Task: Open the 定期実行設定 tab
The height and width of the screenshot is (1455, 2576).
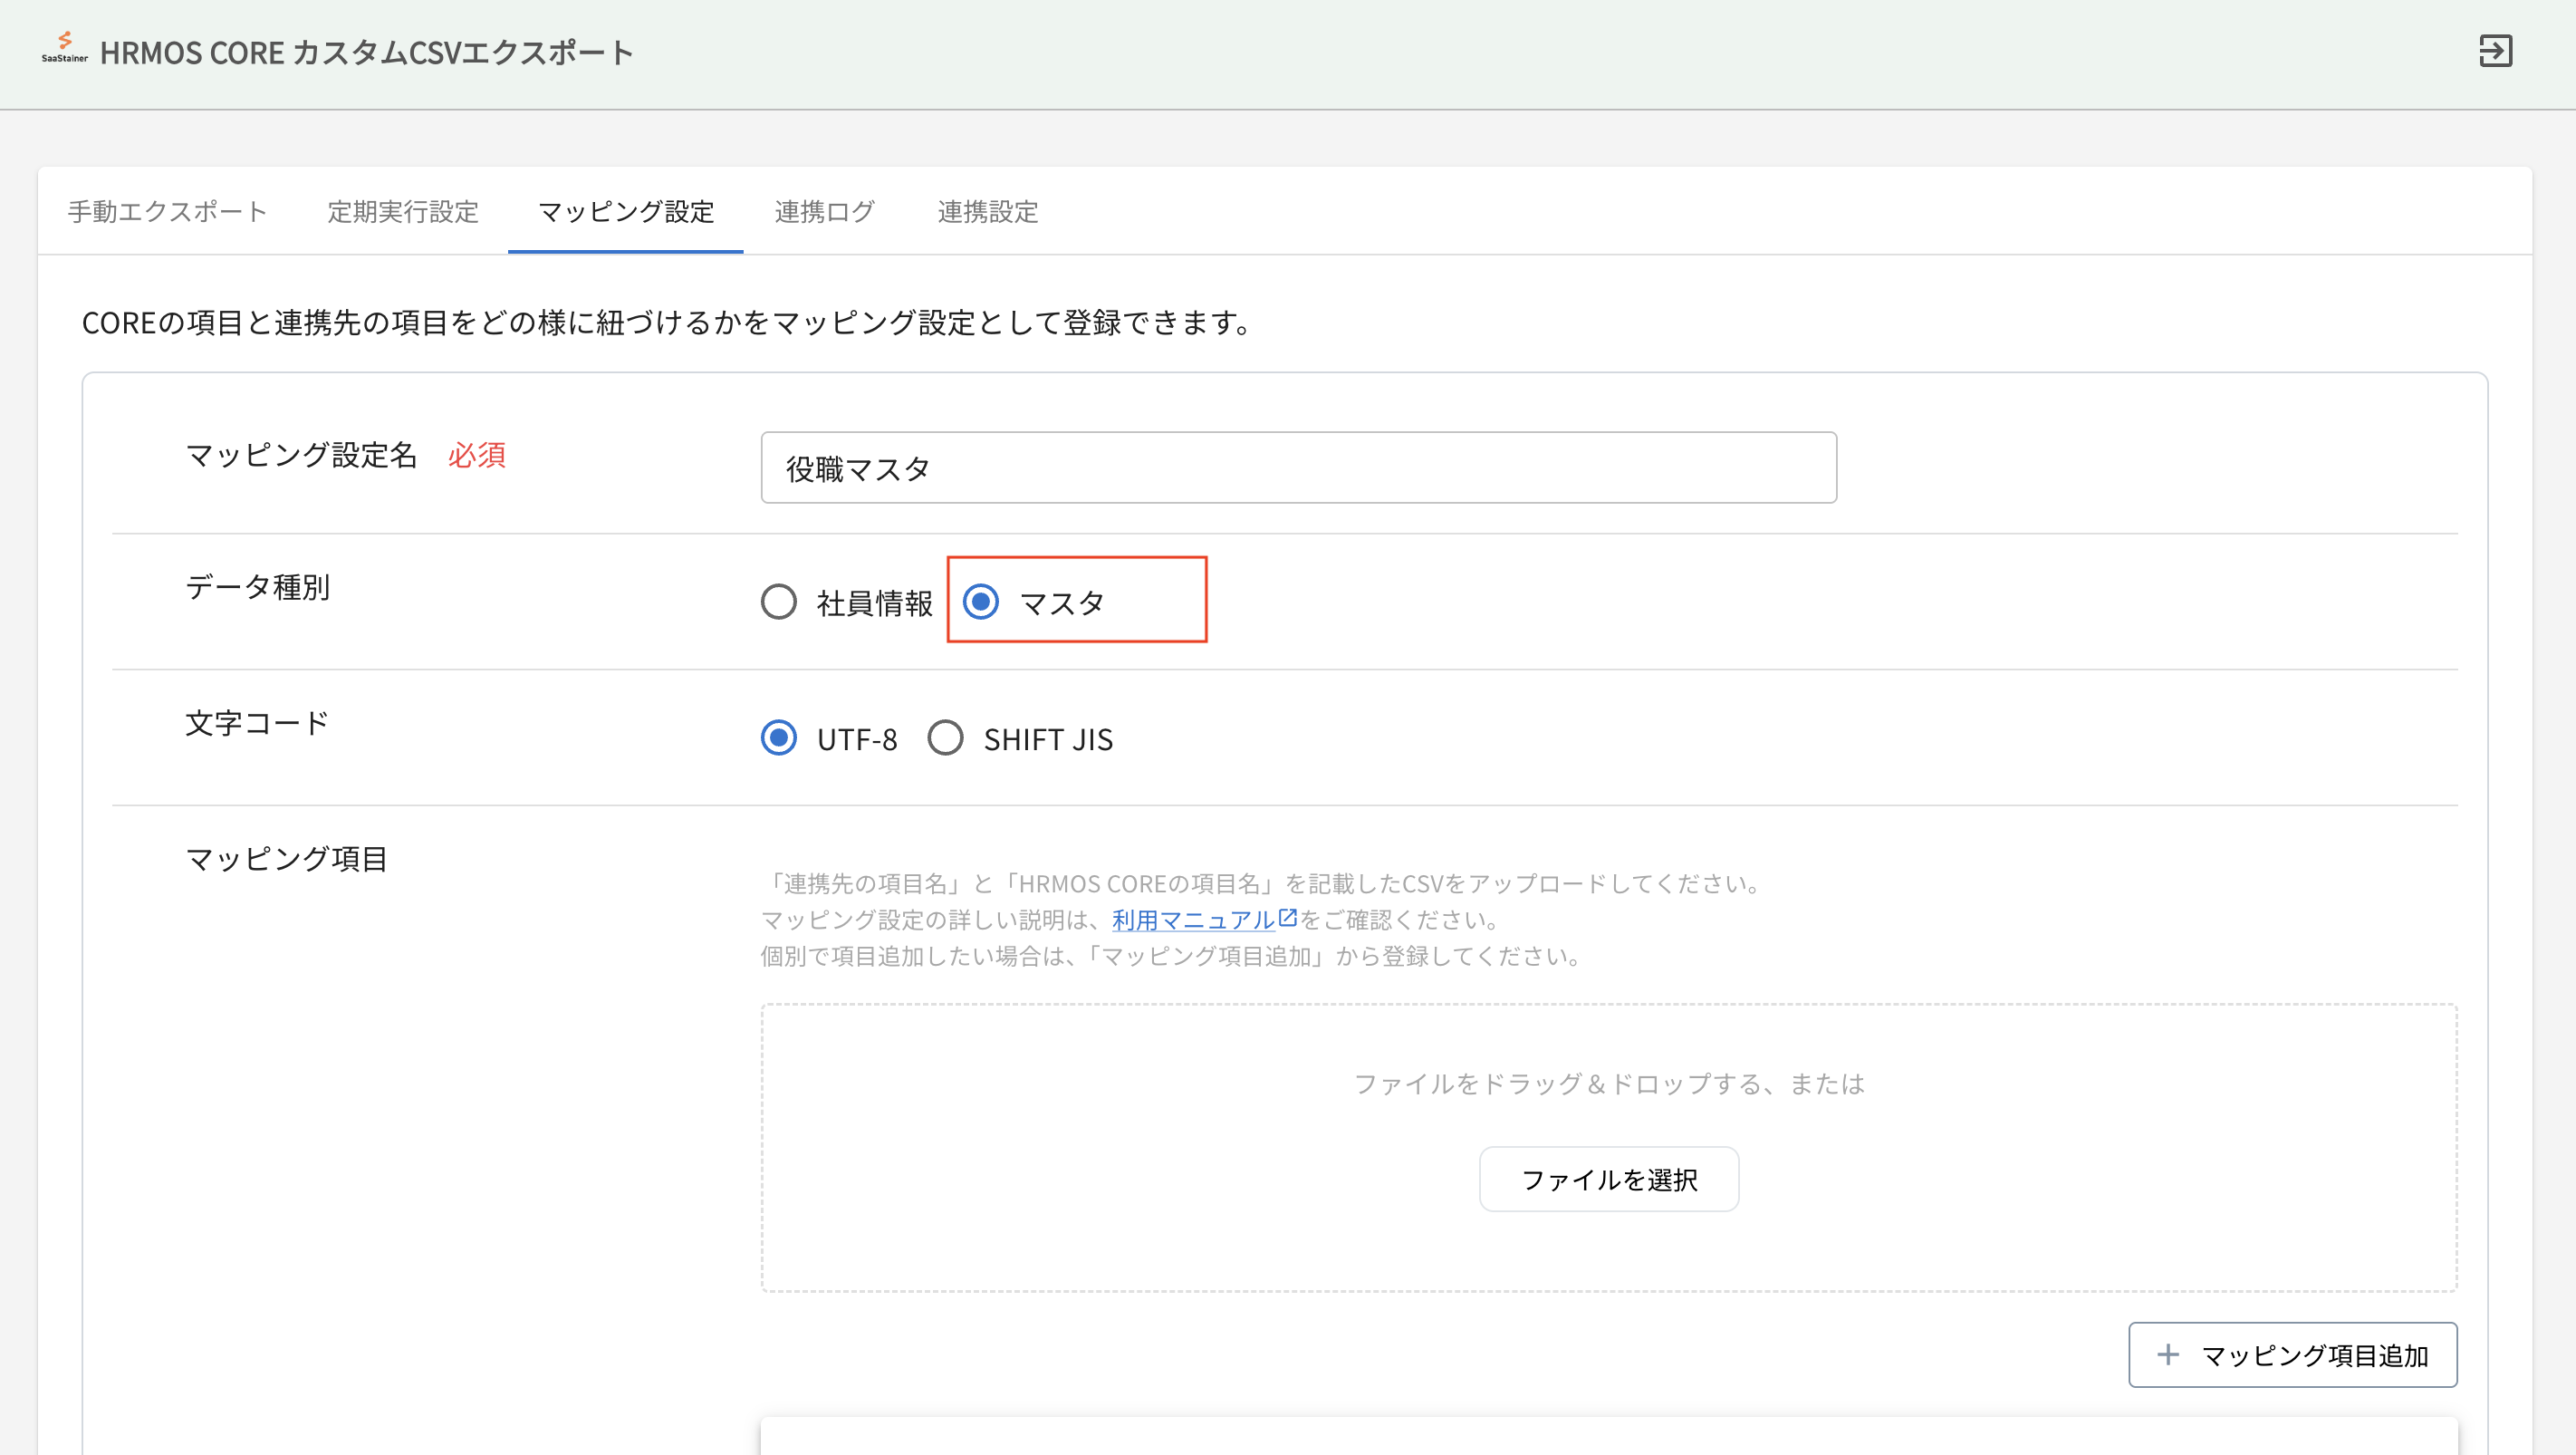Action: [403, 212]
